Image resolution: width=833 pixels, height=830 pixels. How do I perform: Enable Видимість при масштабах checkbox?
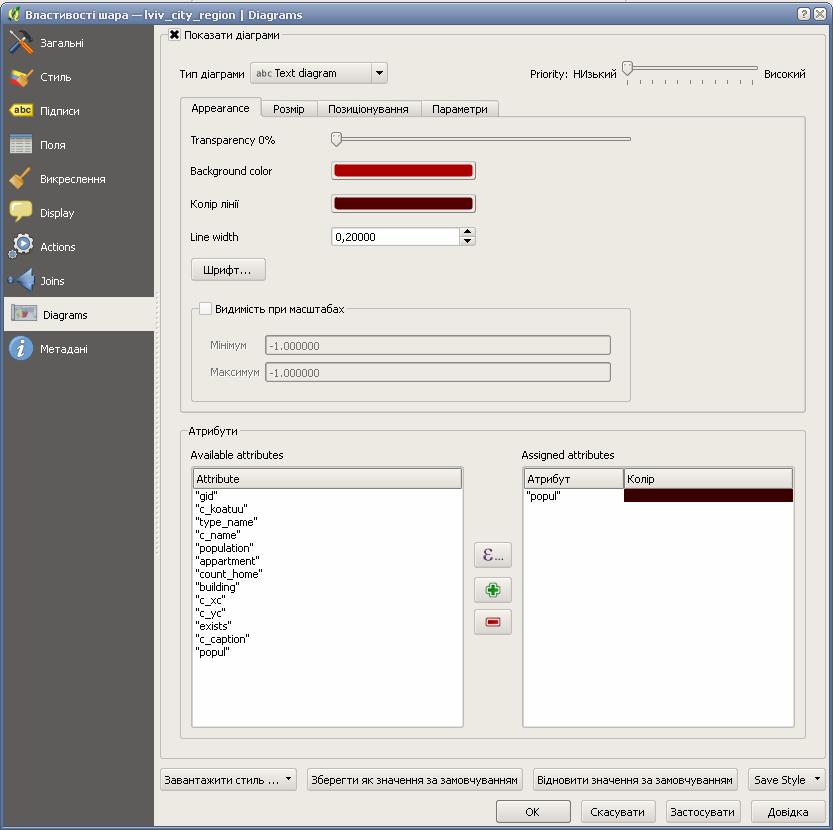(x=206, y=309)
